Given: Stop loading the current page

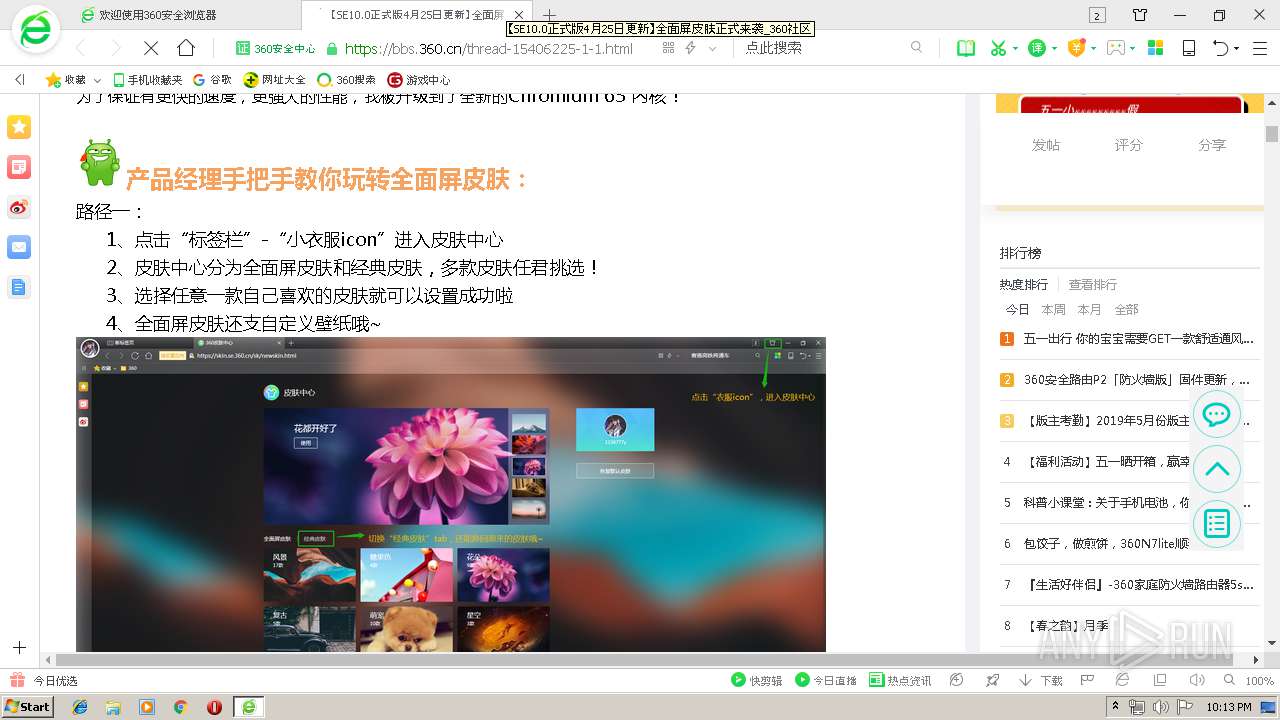Looking at the screenshot, I should click(x=150, y=48).
